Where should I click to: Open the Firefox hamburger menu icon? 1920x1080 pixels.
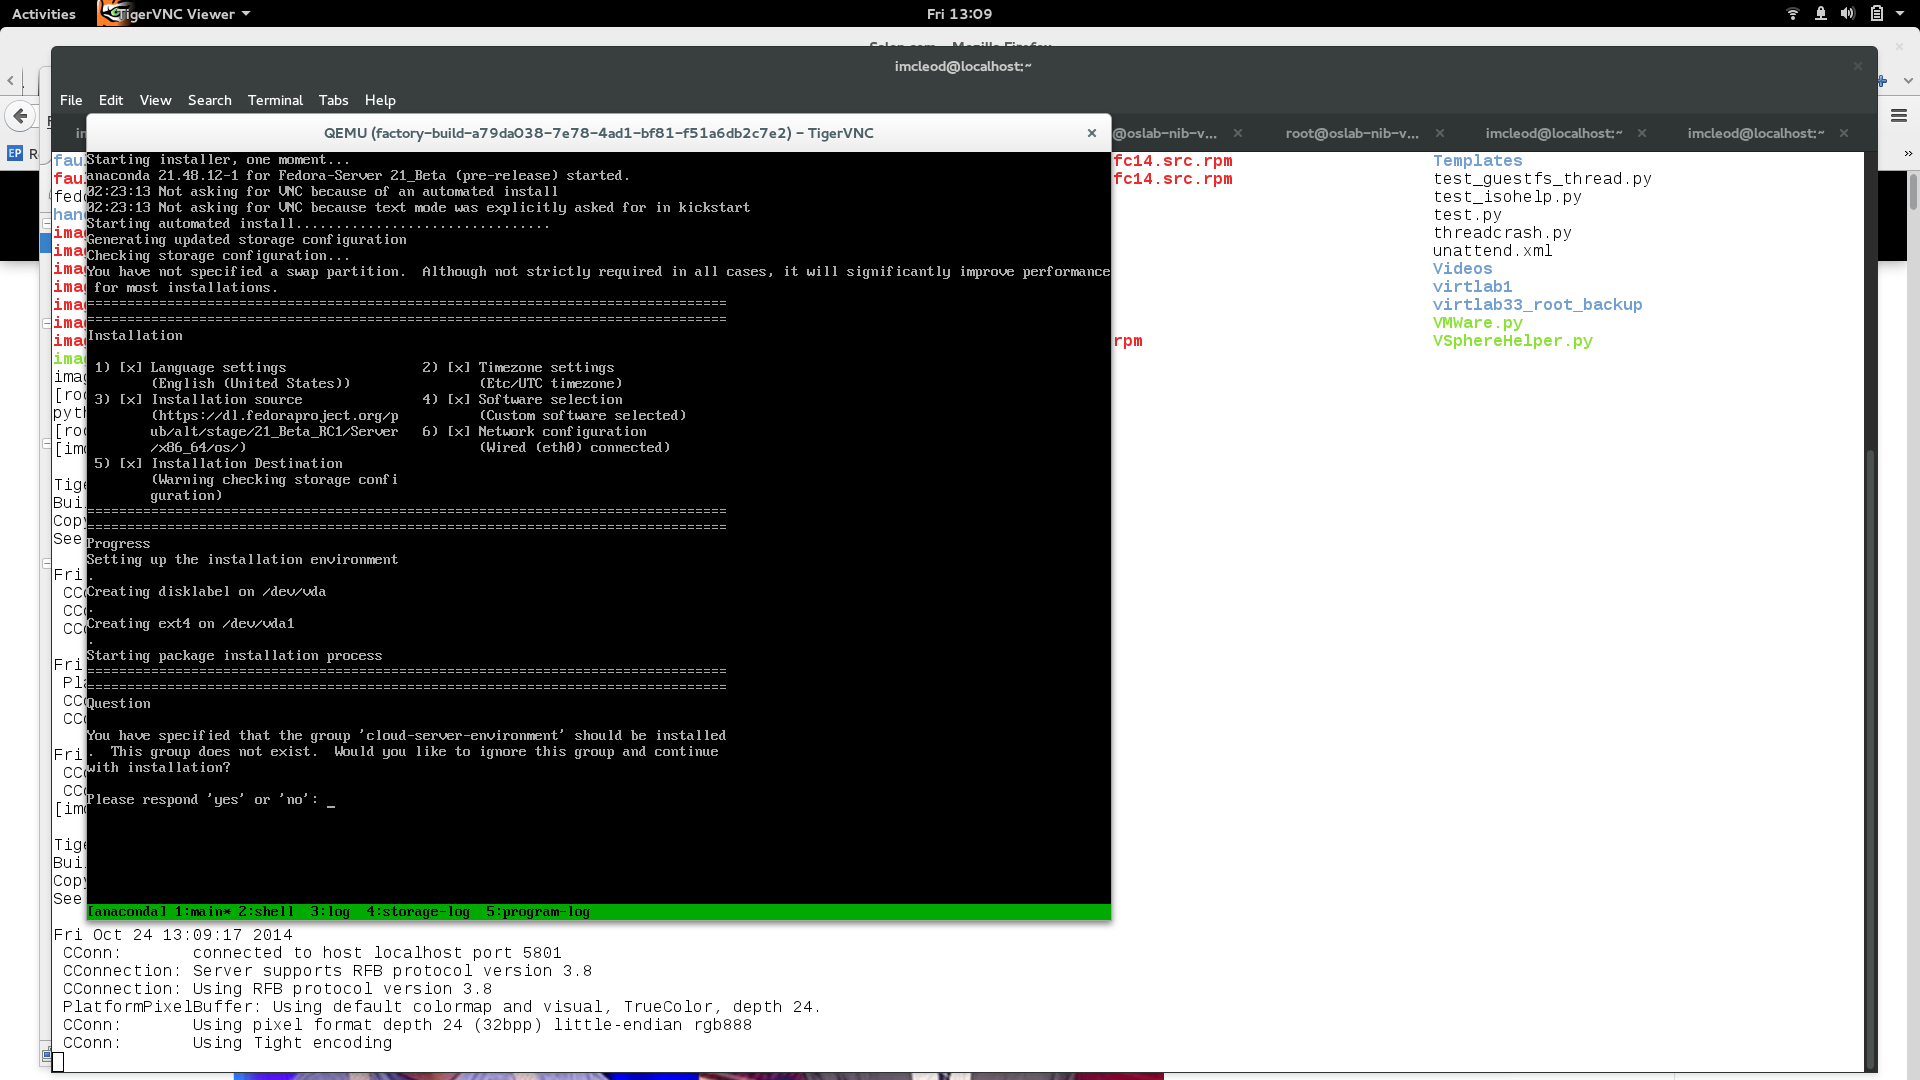[1899, 116]
